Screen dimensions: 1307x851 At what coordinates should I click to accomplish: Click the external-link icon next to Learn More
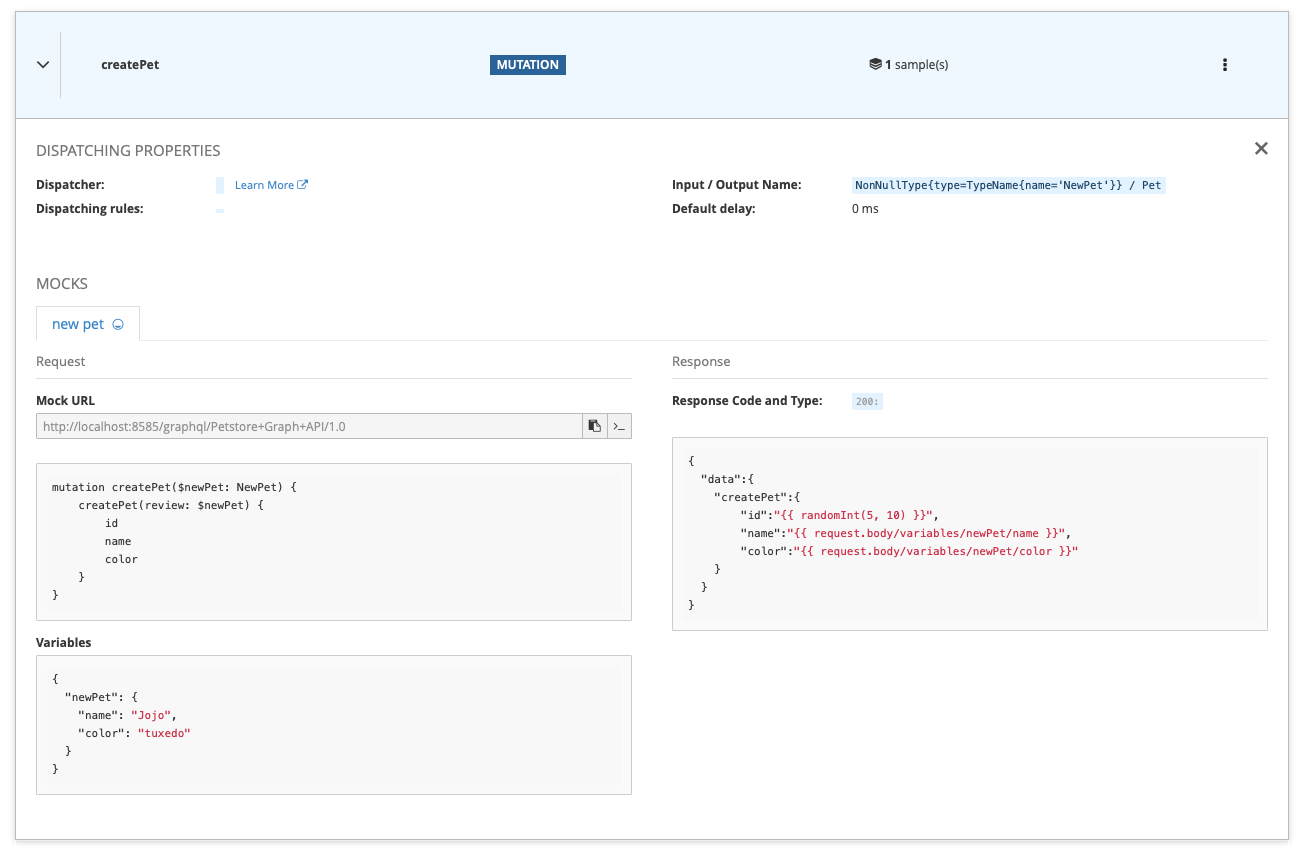(302, 184)
